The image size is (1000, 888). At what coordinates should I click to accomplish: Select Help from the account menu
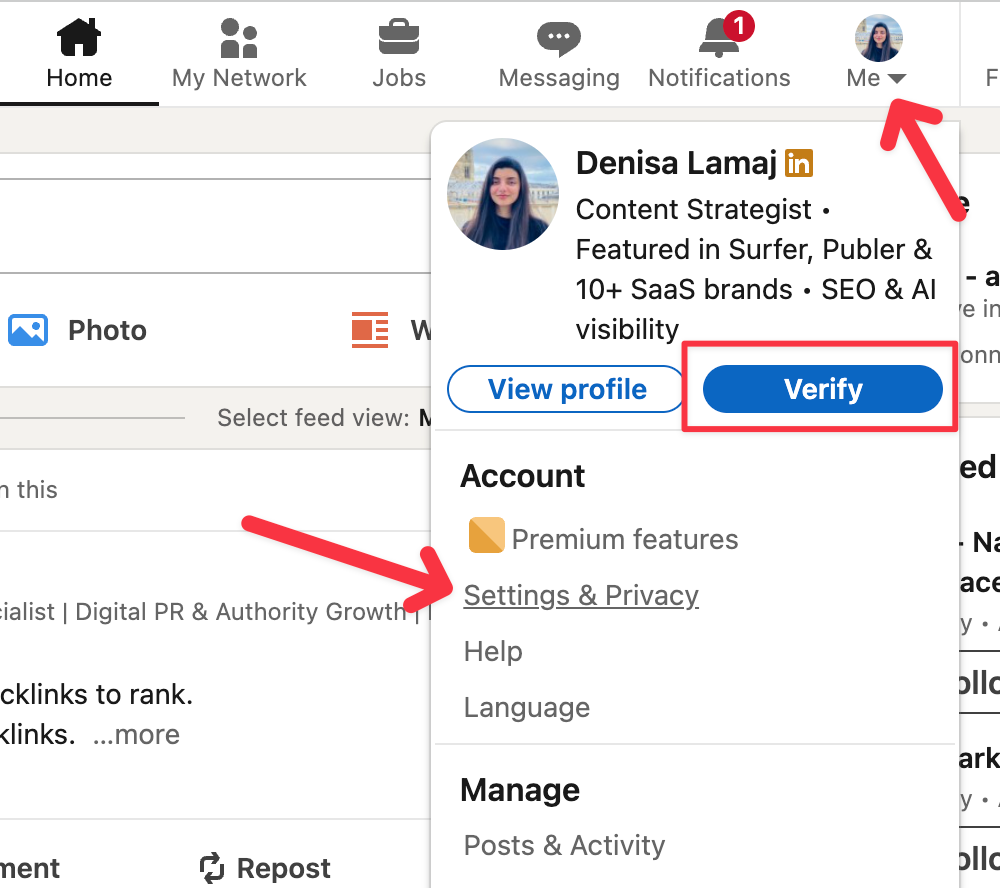492,651
